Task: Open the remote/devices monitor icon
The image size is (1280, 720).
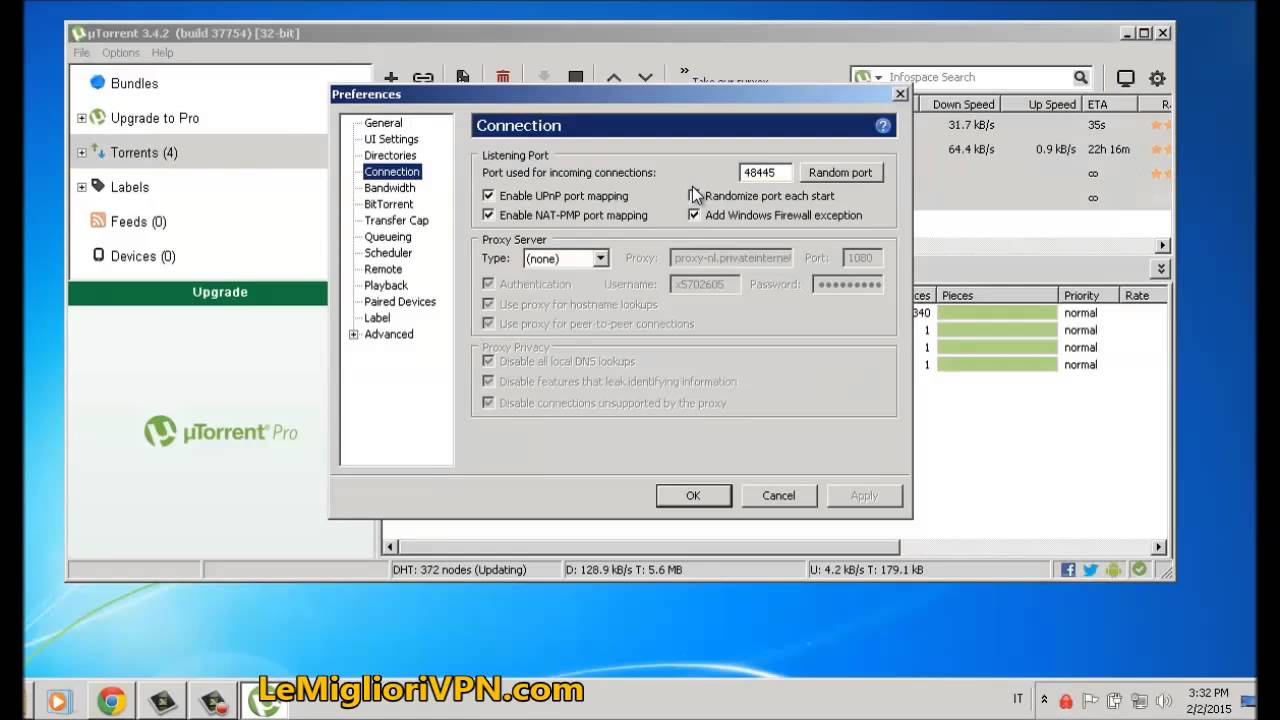Action: 1126,78
